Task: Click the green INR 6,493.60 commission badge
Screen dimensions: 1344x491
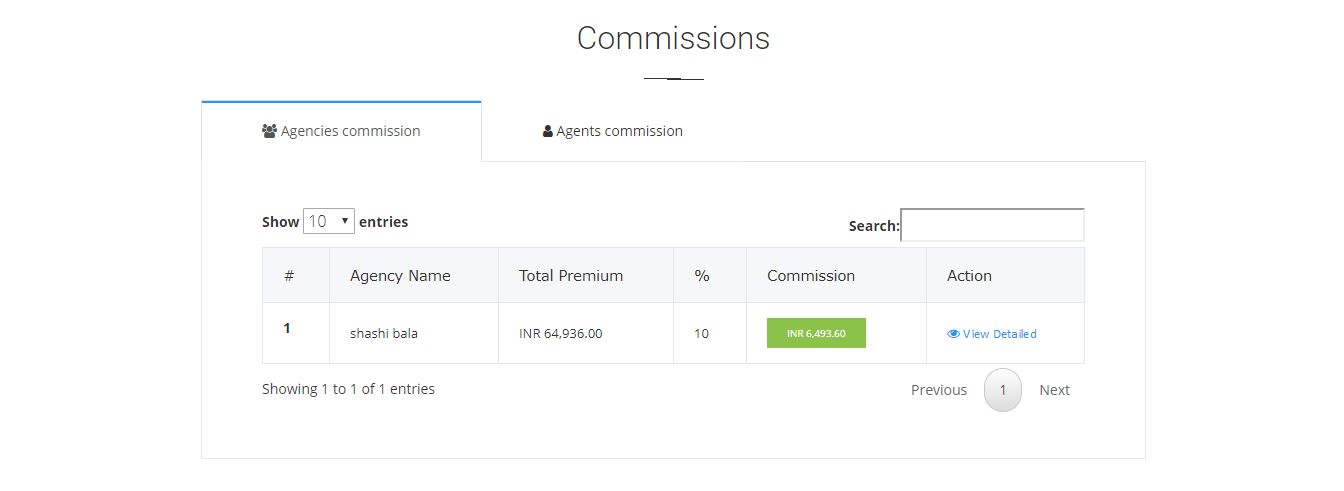Action: pos(816,333)
